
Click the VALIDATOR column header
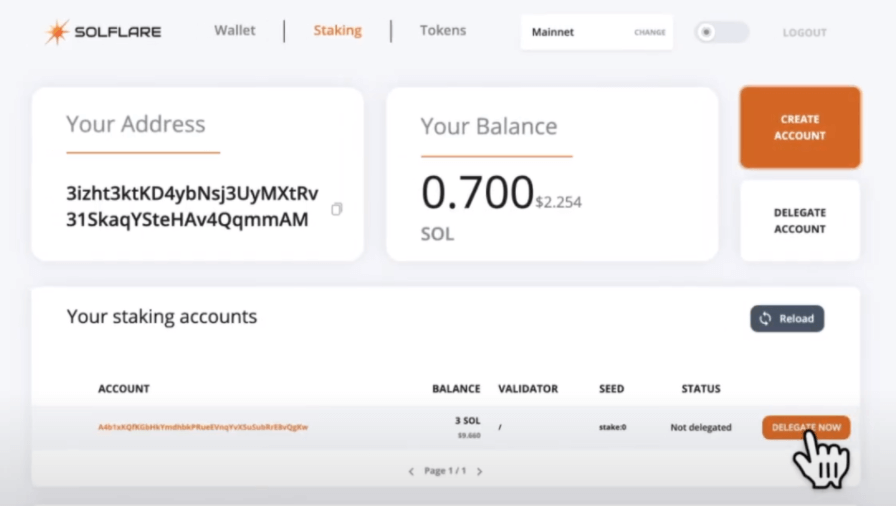pos(528,389)
